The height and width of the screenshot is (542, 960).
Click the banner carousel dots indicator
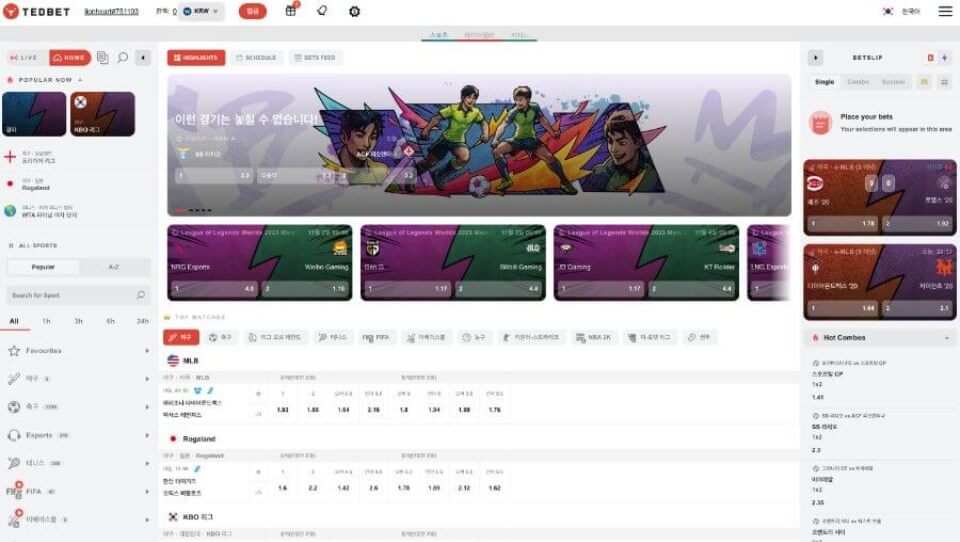193,210
